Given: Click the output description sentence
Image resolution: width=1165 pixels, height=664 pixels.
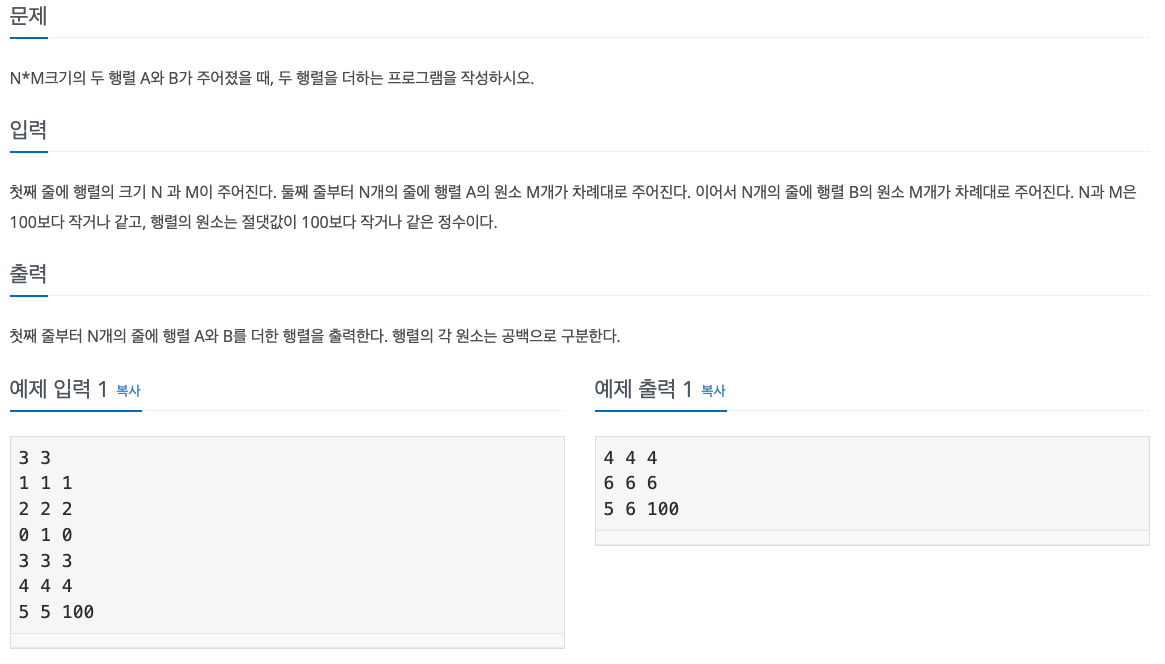Looking at the screenshot, I should point(315,336).
